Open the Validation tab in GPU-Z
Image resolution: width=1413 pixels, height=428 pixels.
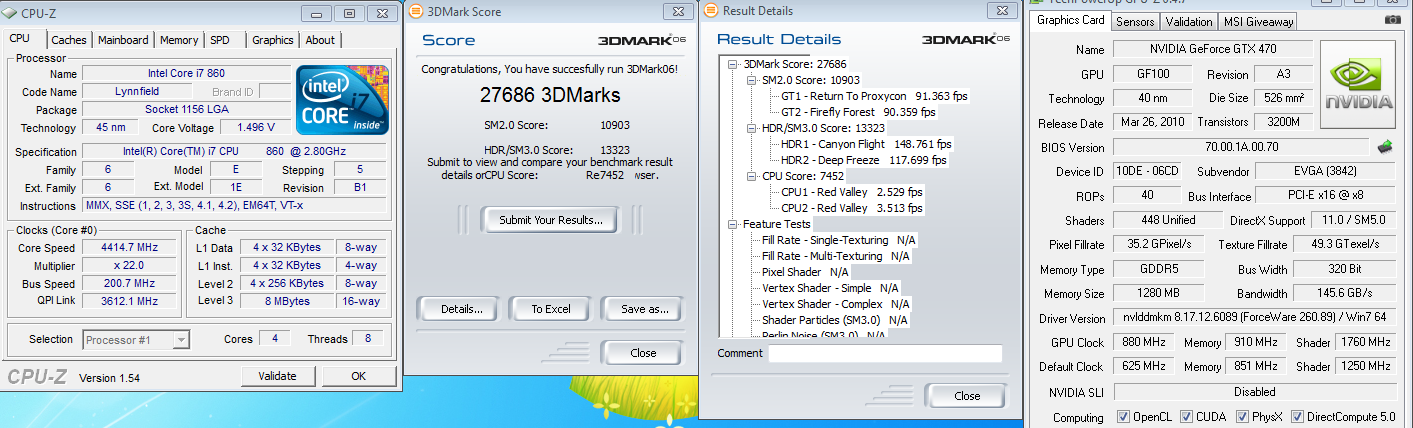(1189, 21)
